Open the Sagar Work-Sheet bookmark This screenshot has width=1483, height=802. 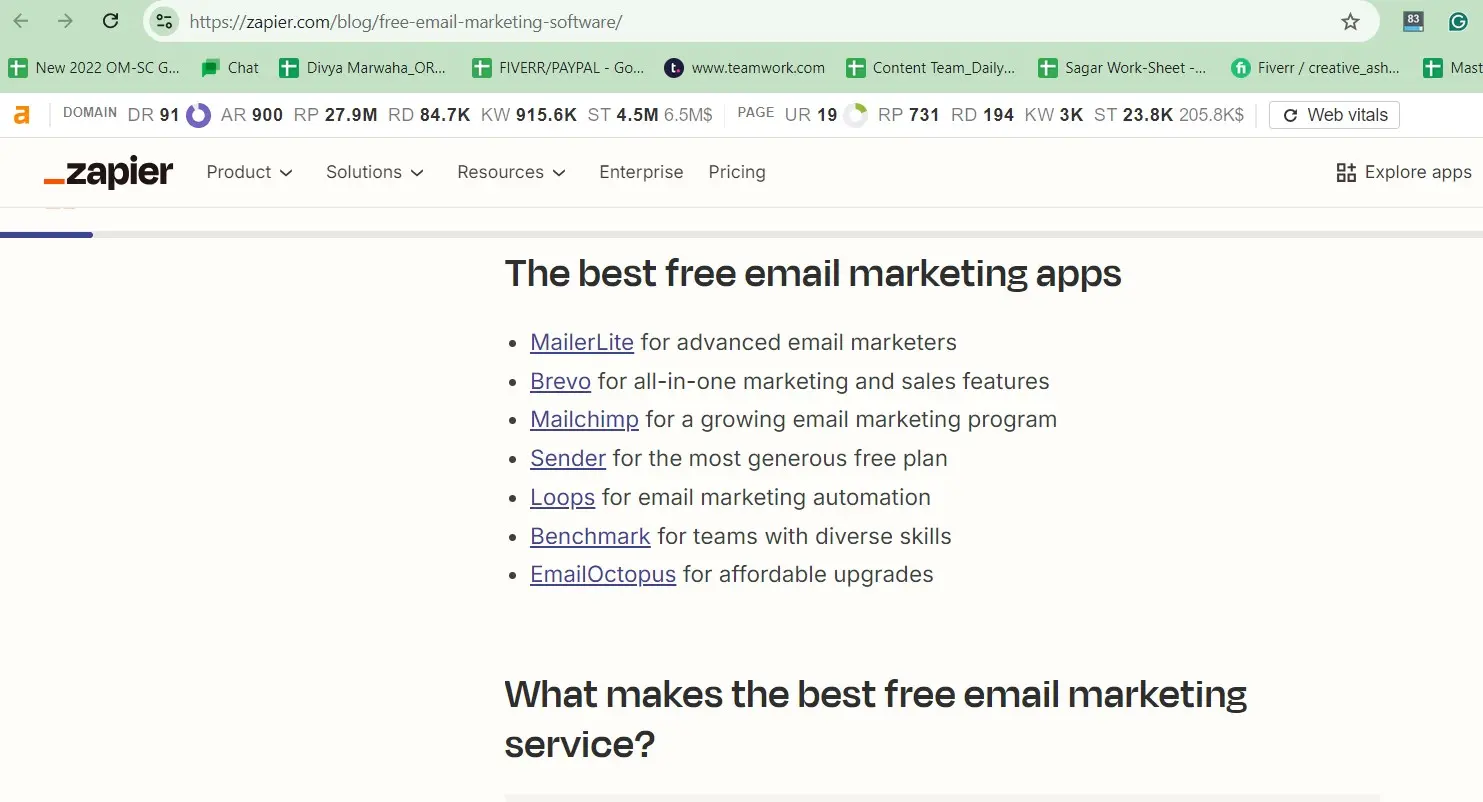click(1123, 68)
